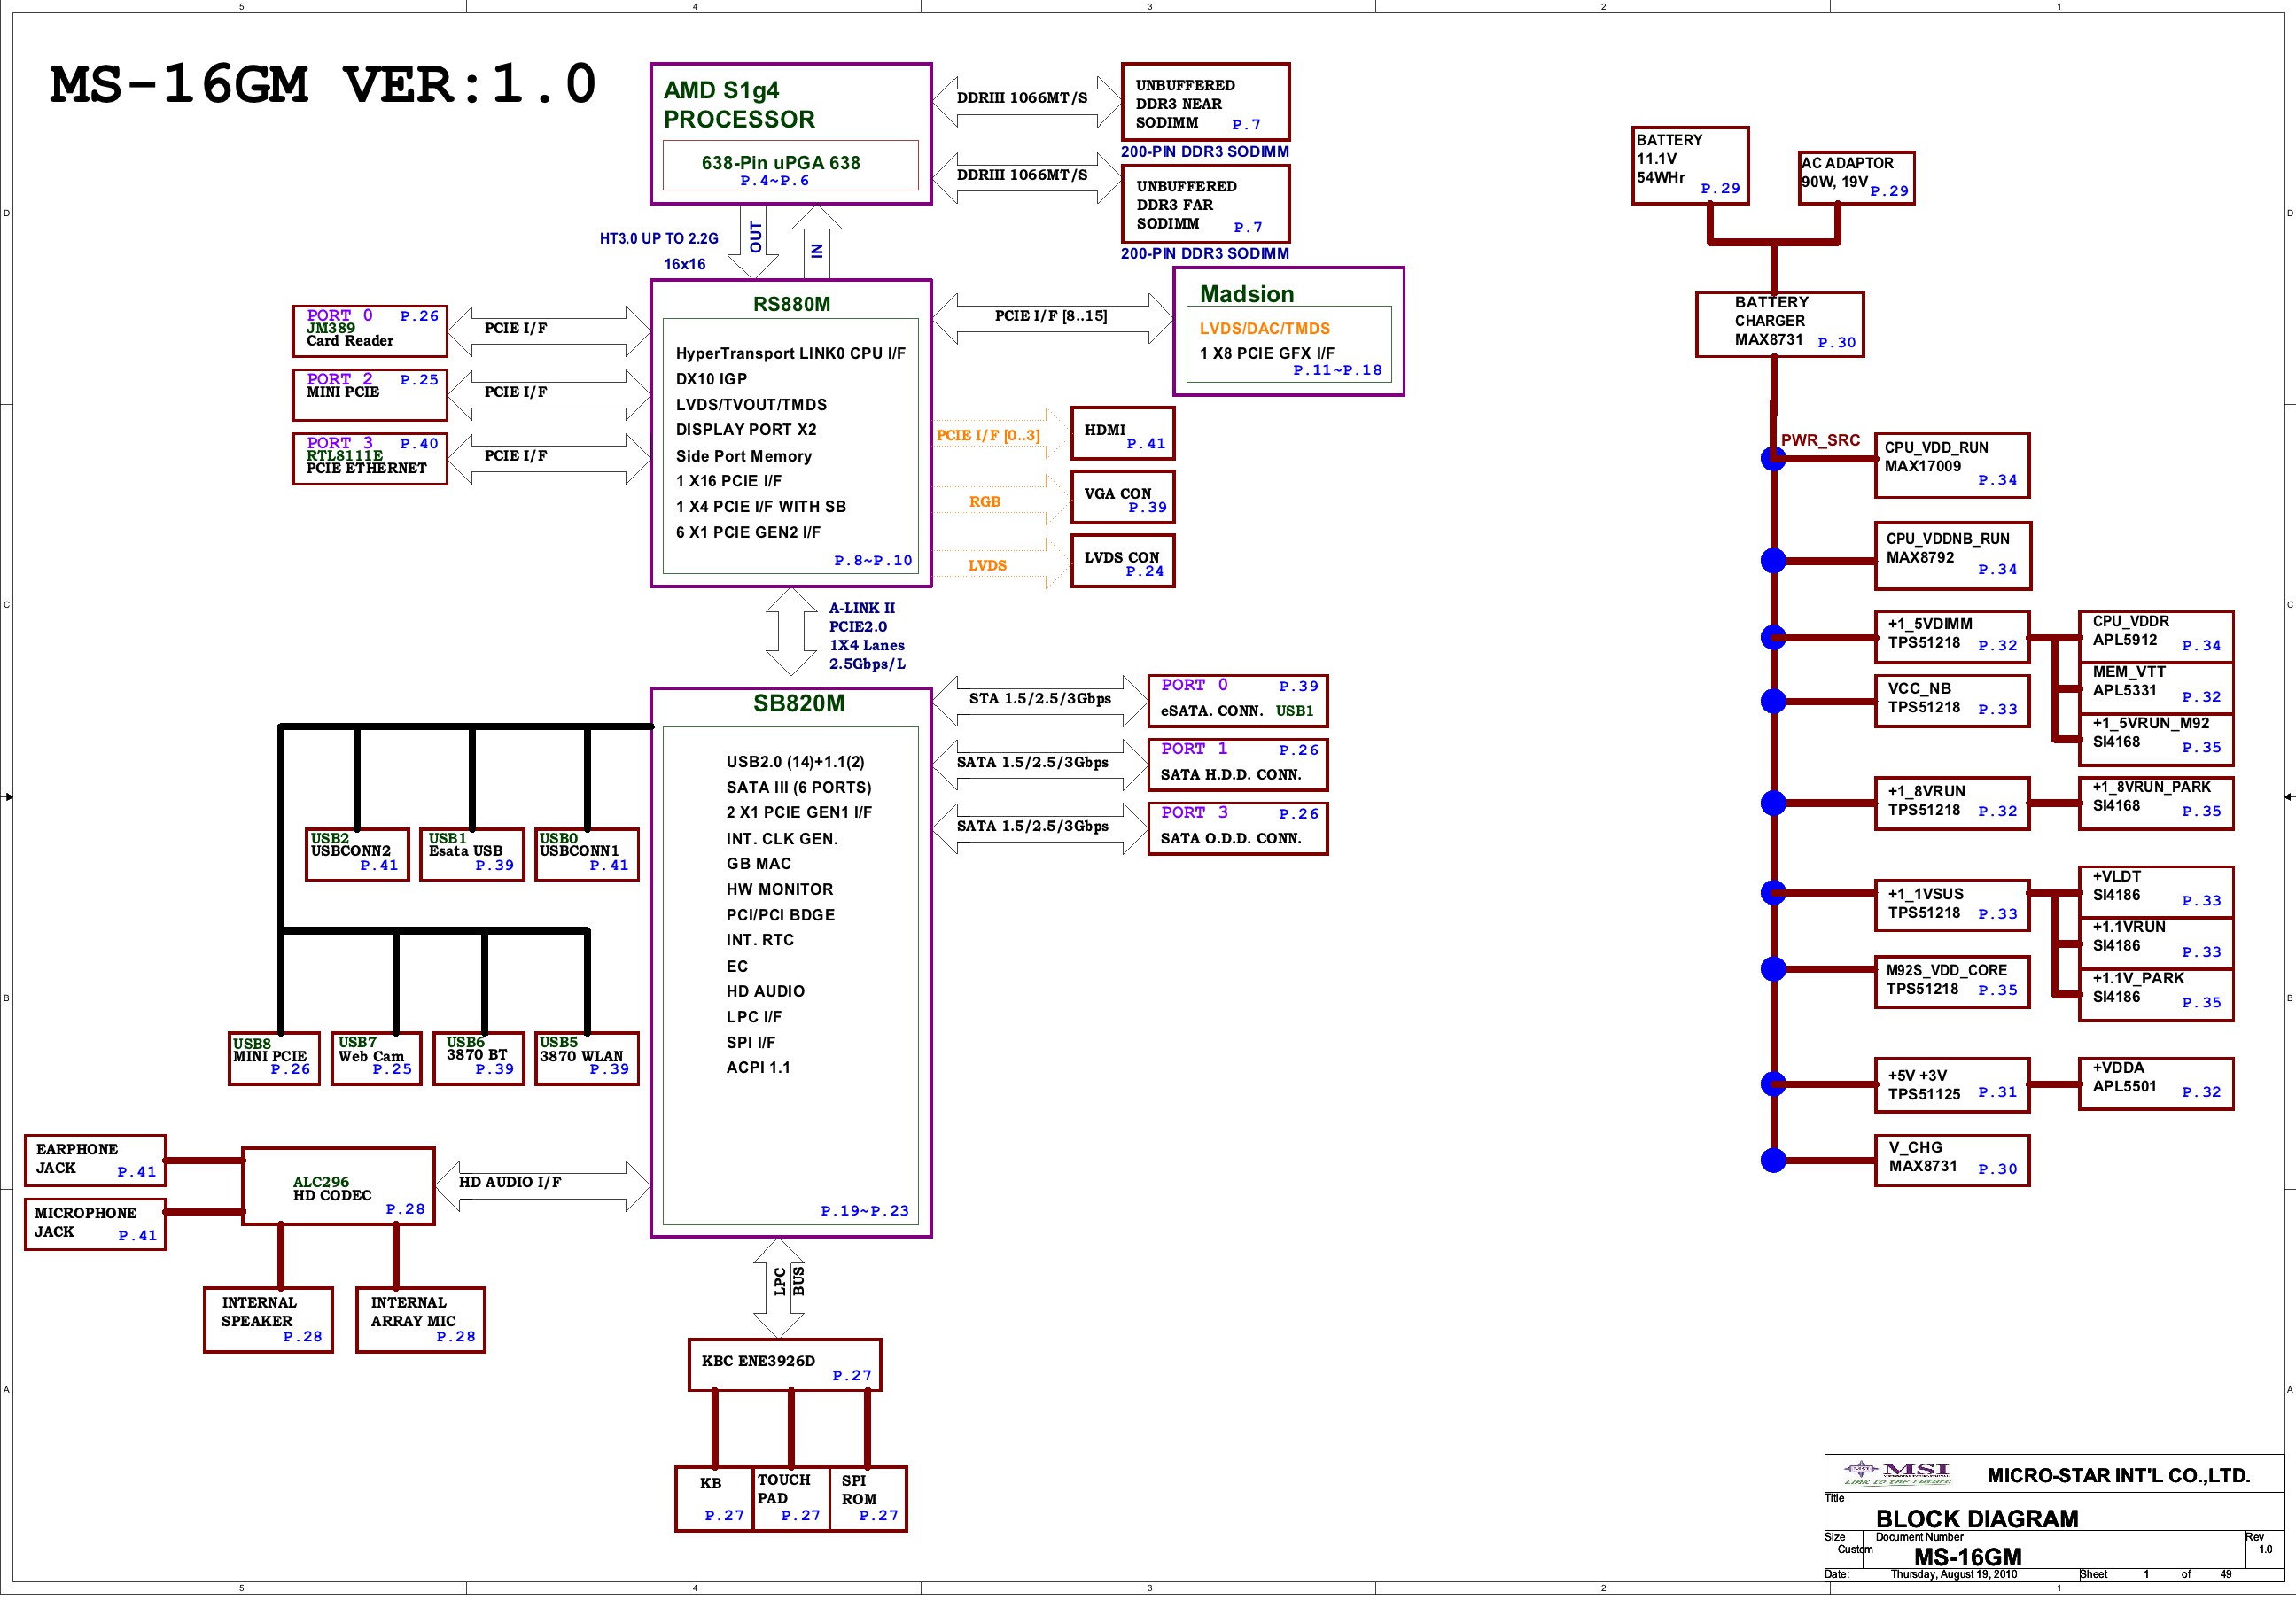This screenshot has width=2296, height=1600.
Task: Click the VGA CON box
Action: pos(1122,498)
